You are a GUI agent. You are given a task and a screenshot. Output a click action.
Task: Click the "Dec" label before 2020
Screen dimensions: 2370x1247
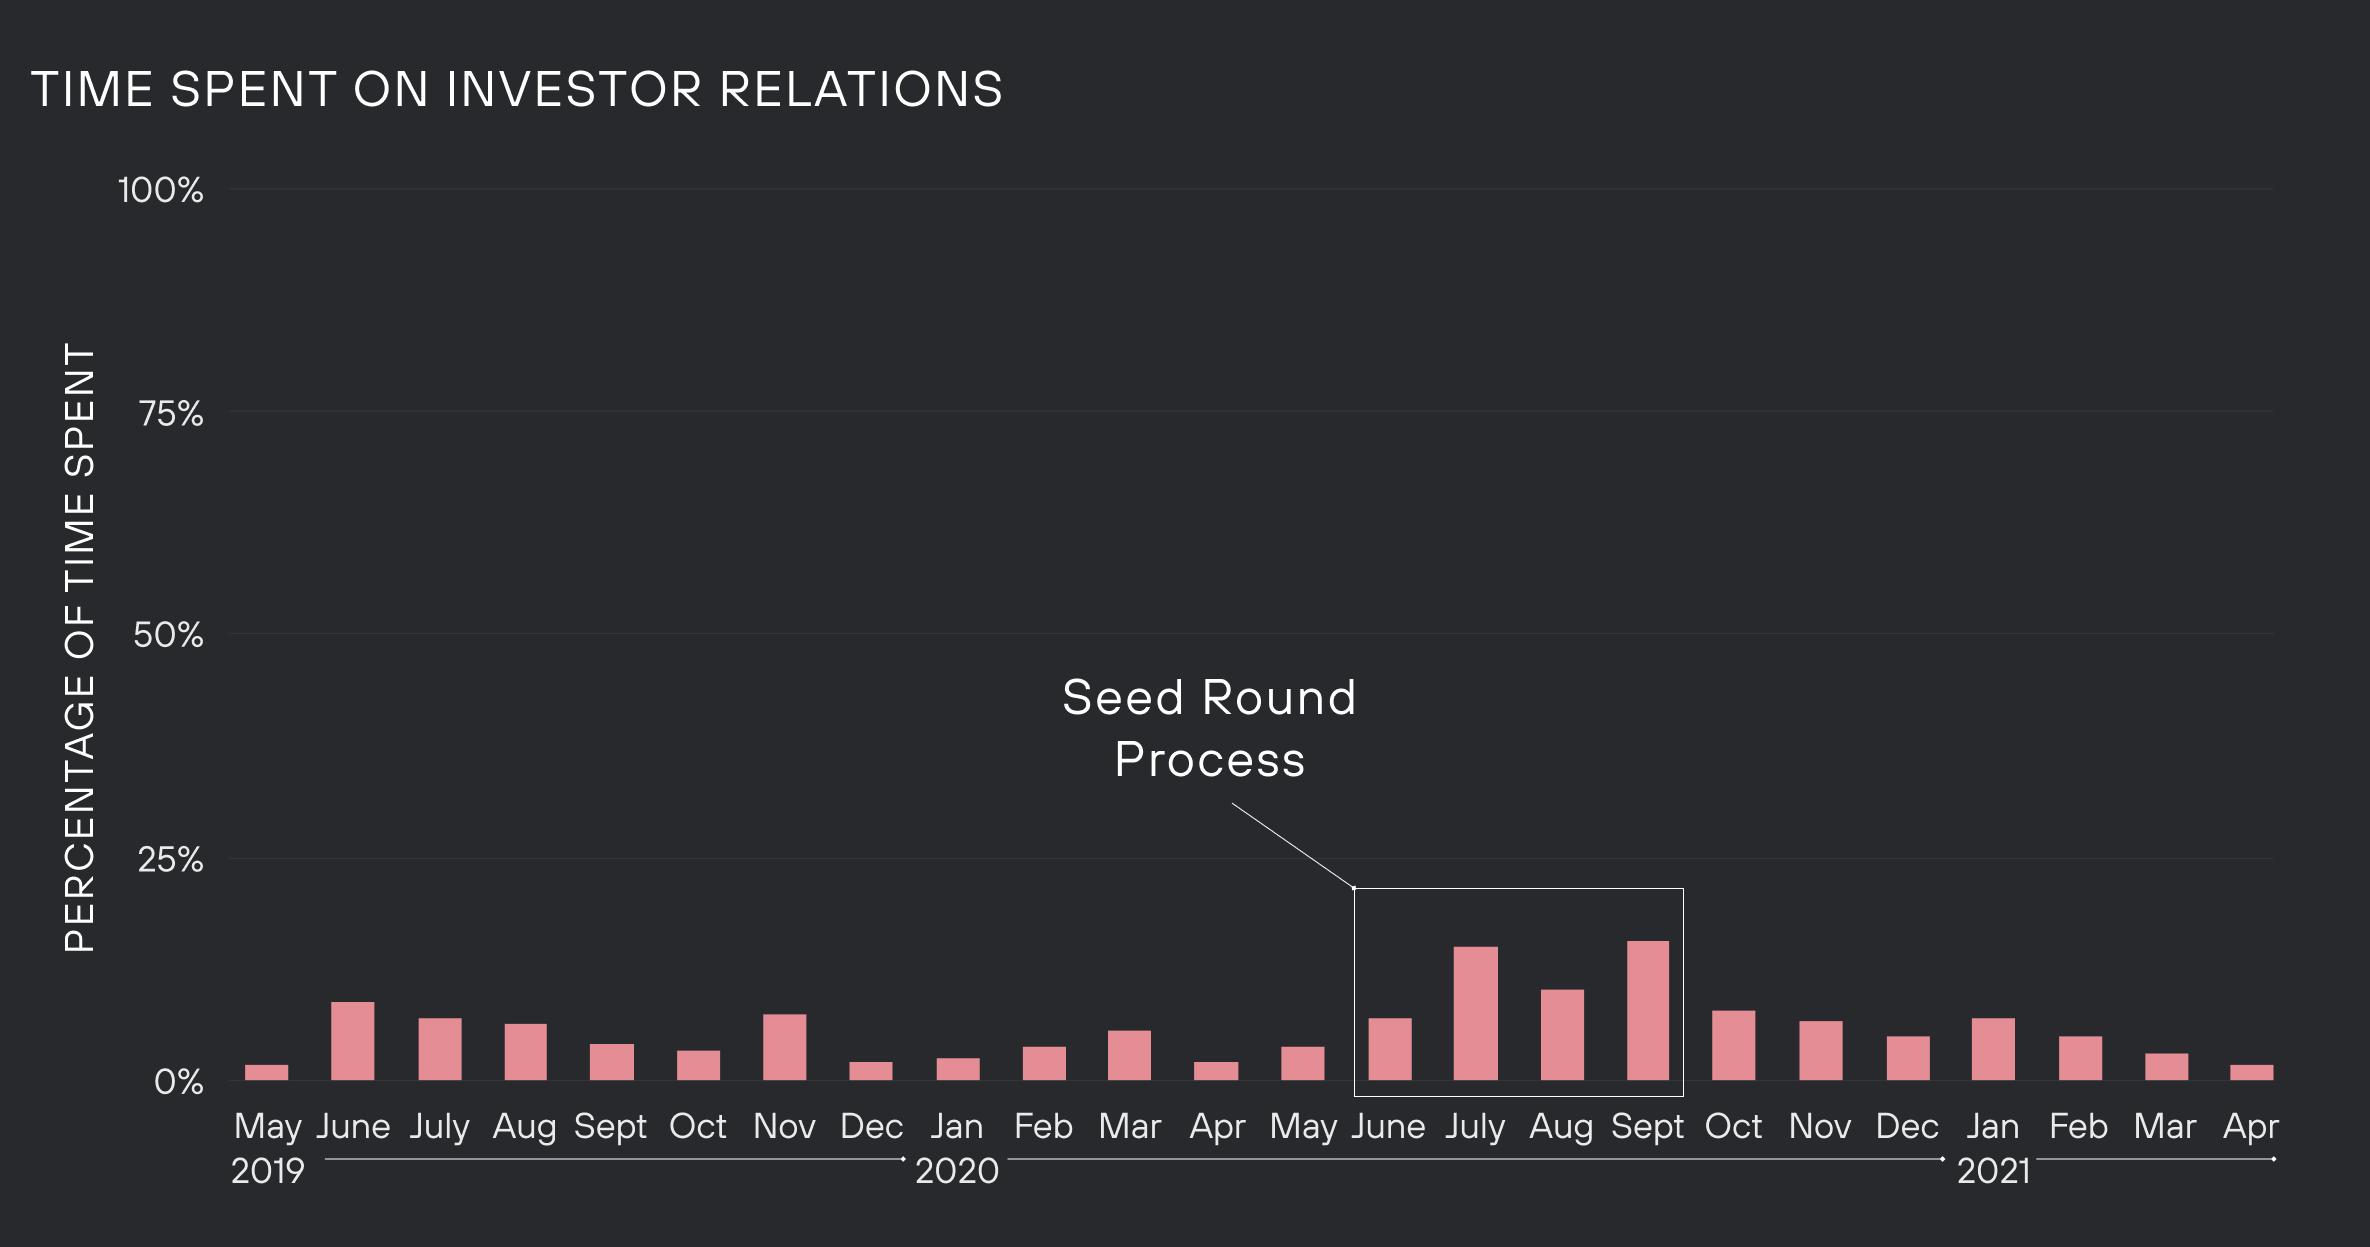point(871,1127)
